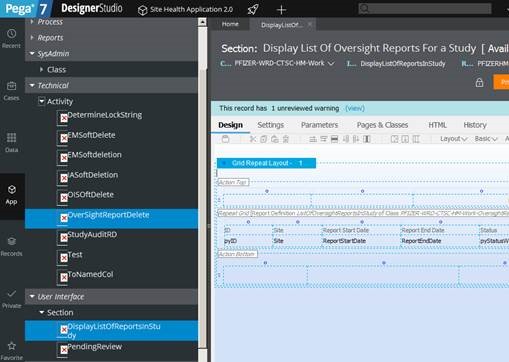
Task: Expand the Process category in the tree
Action: pyautogui.click(x=32, y=22)
